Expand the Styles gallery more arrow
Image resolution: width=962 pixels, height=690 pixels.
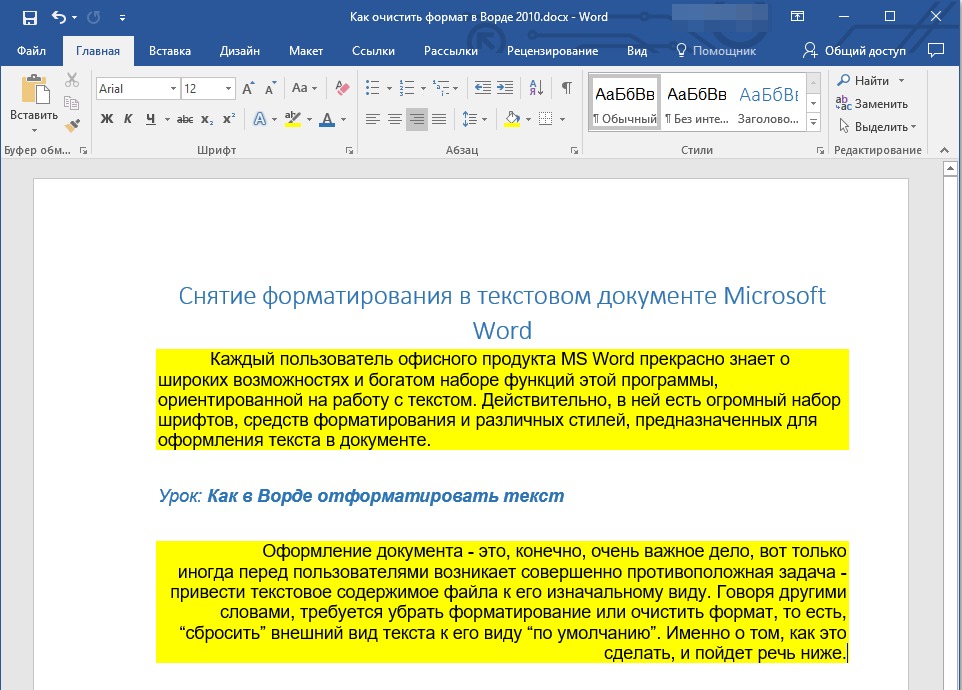[813, 122]
